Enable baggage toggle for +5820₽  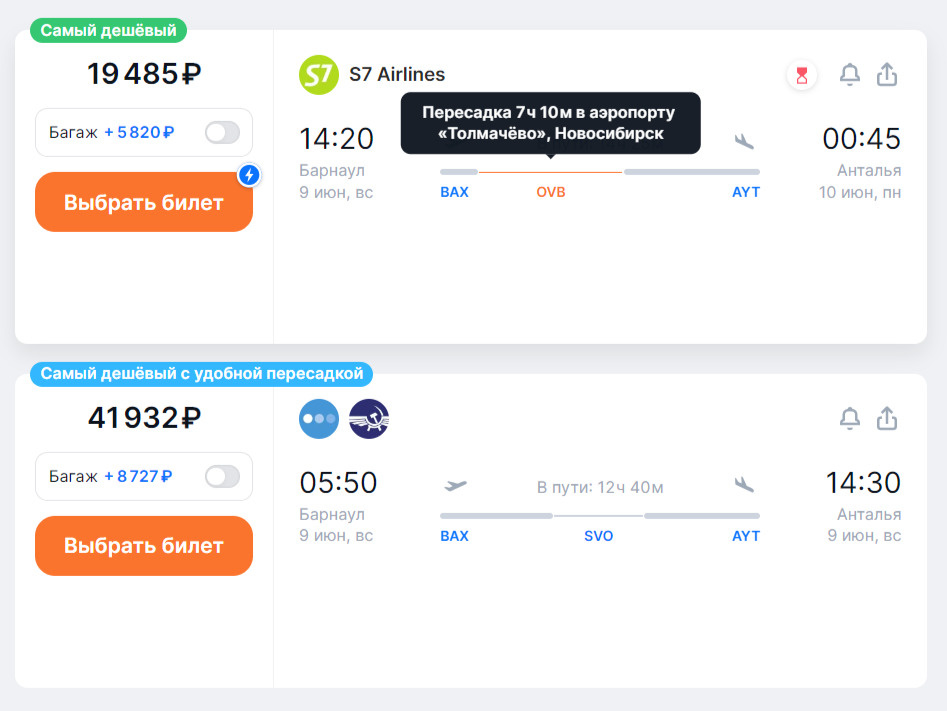coord(222,132)
